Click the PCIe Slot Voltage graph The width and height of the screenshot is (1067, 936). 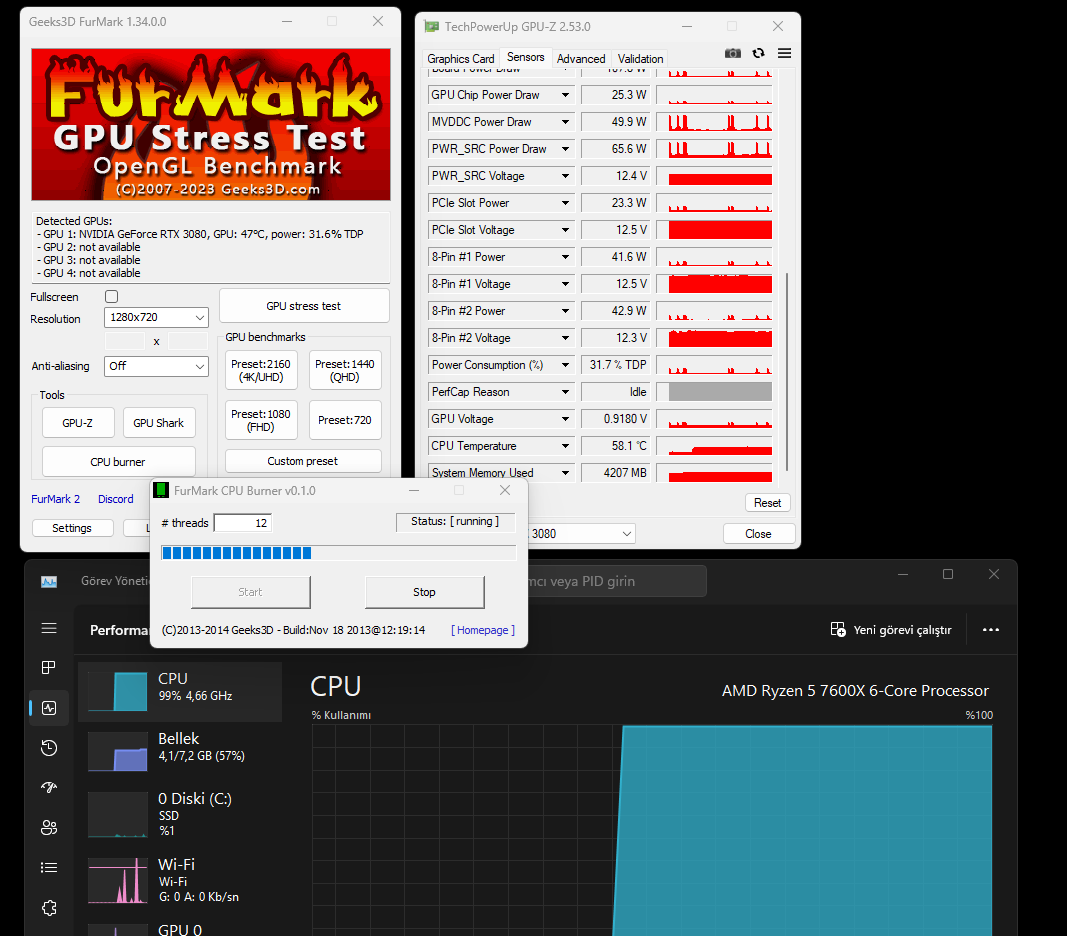tap(714, 230)
